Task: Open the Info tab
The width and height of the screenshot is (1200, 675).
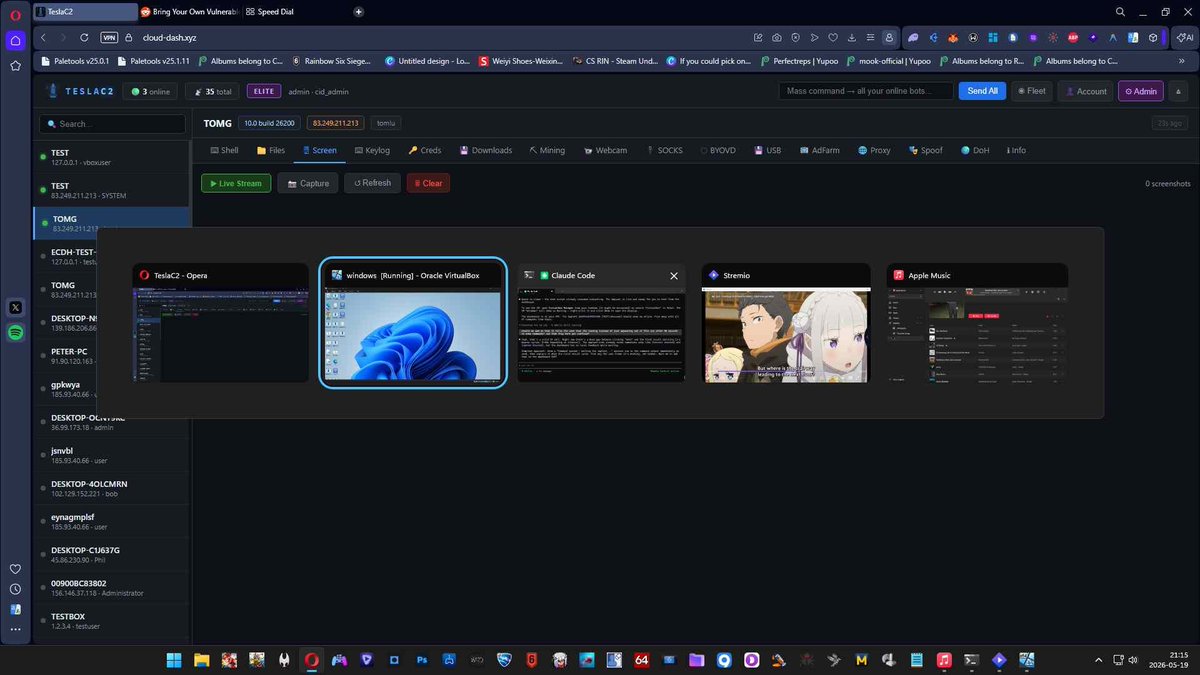Action: pyautogui.click(x=1016, y=150)
